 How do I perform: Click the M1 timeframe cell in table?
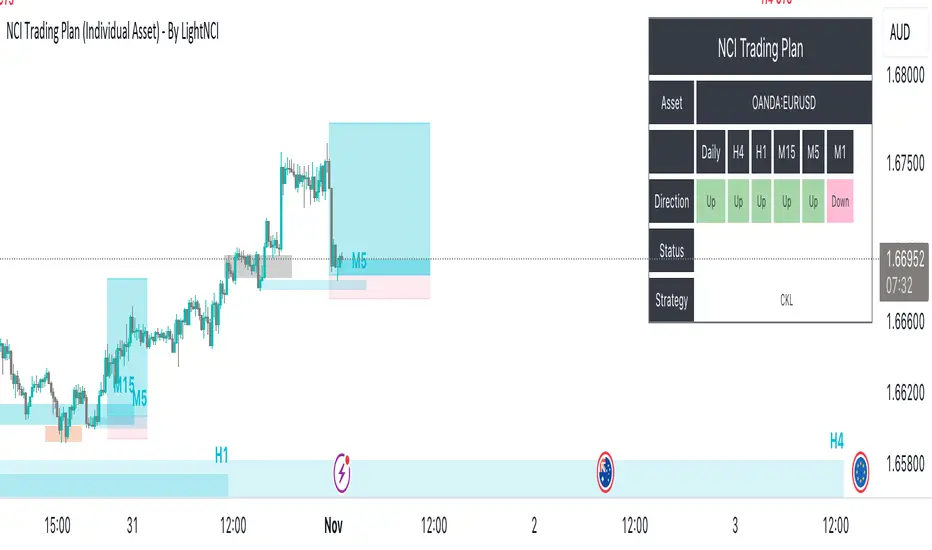click(x=840, y=152)
